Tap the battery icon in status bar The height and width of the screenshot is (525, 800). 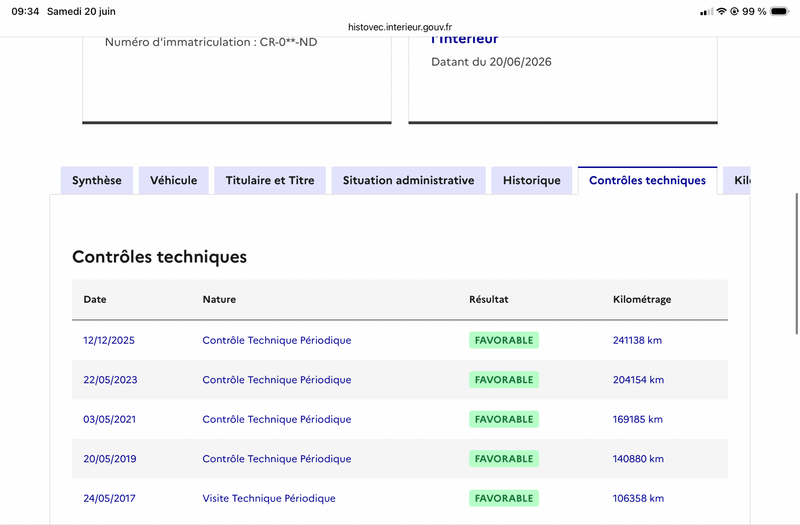(x=780, y=11)
